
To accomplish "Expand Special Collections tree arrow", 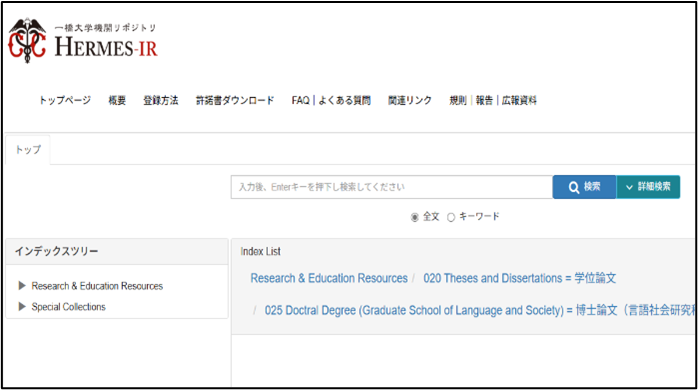I will click(22, 306).
